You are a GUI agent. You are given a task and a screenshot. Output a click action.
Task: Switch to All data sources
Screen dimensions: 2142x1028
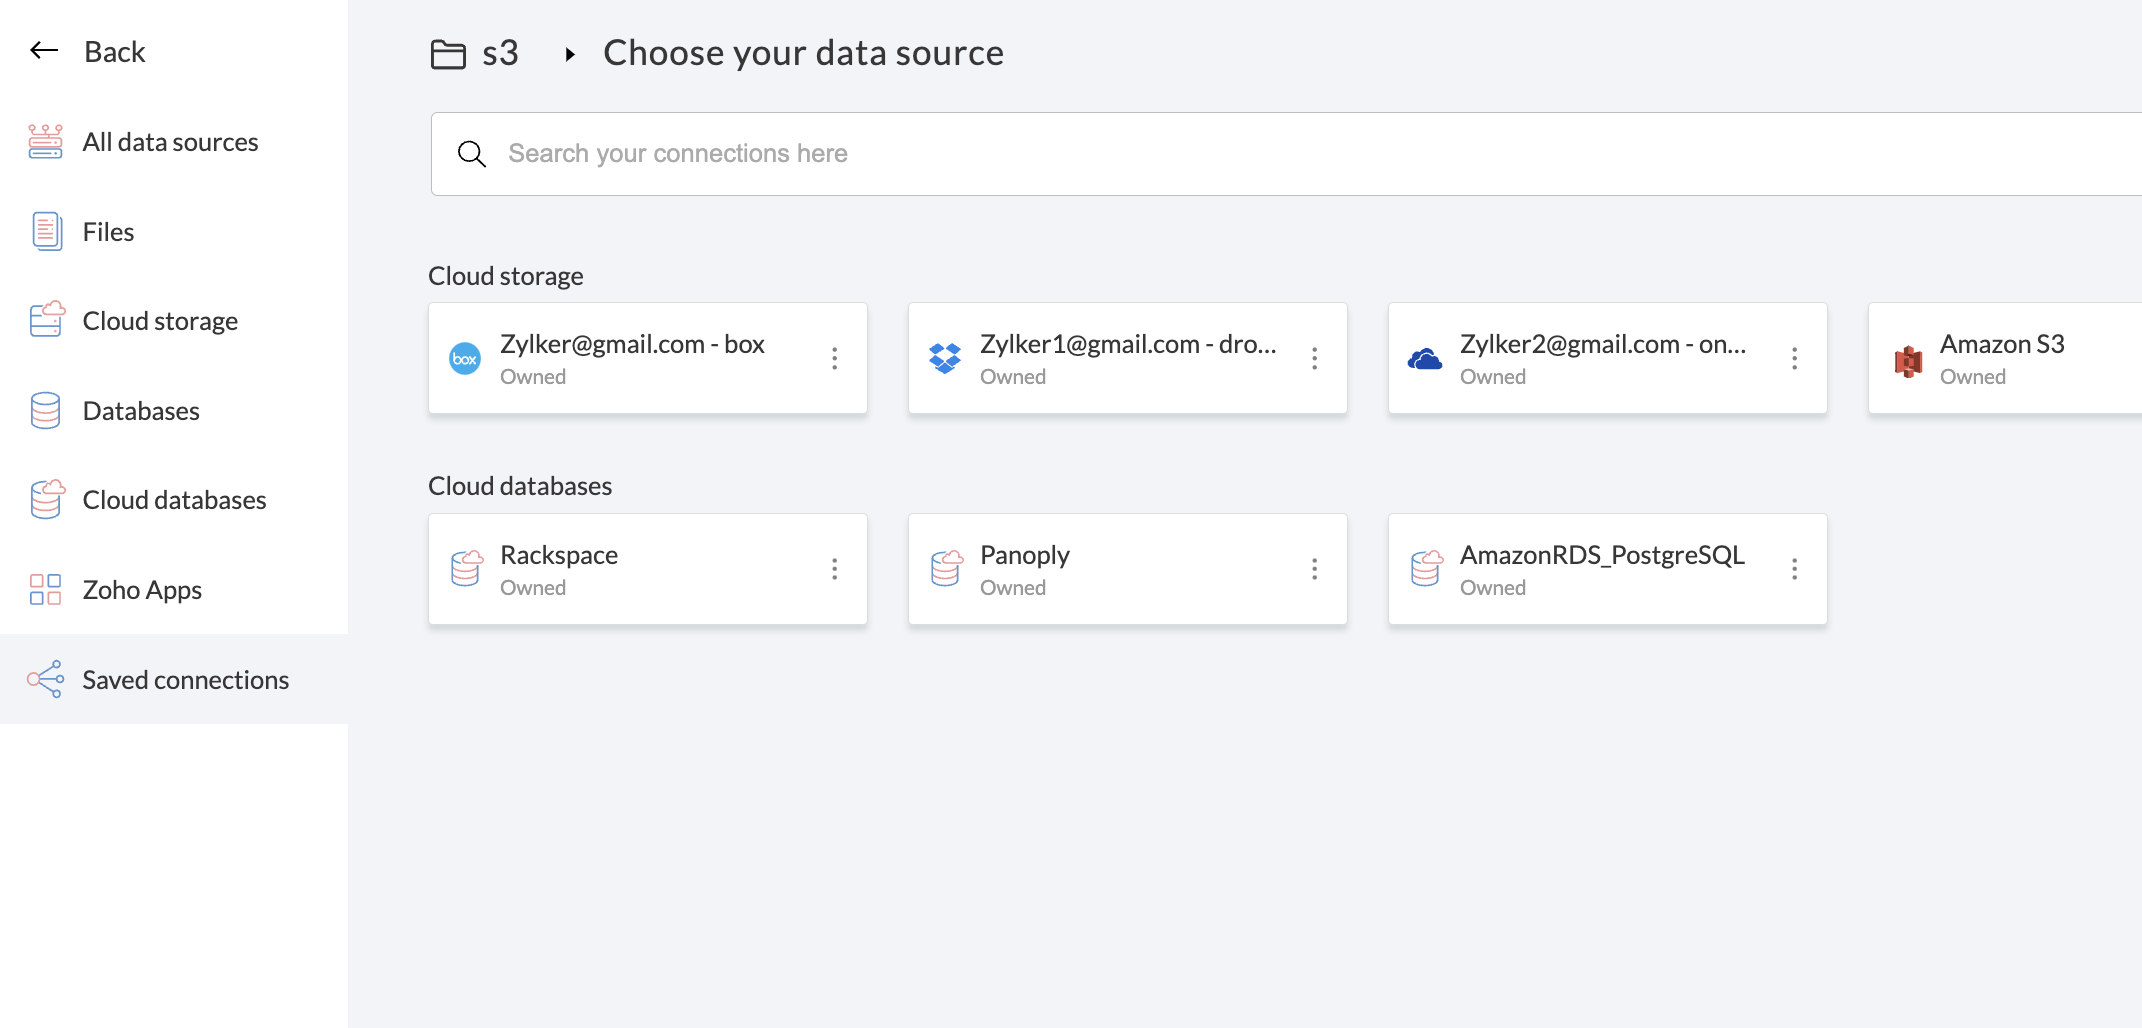(x=170, y=142)
